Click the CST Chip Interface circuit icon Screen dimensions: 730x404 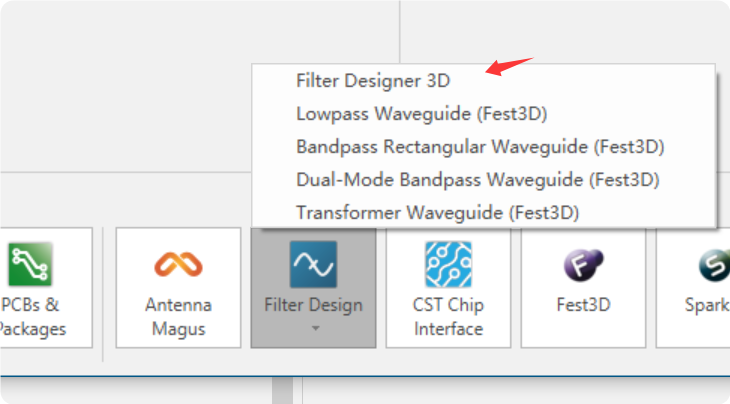tap(448, 264)
